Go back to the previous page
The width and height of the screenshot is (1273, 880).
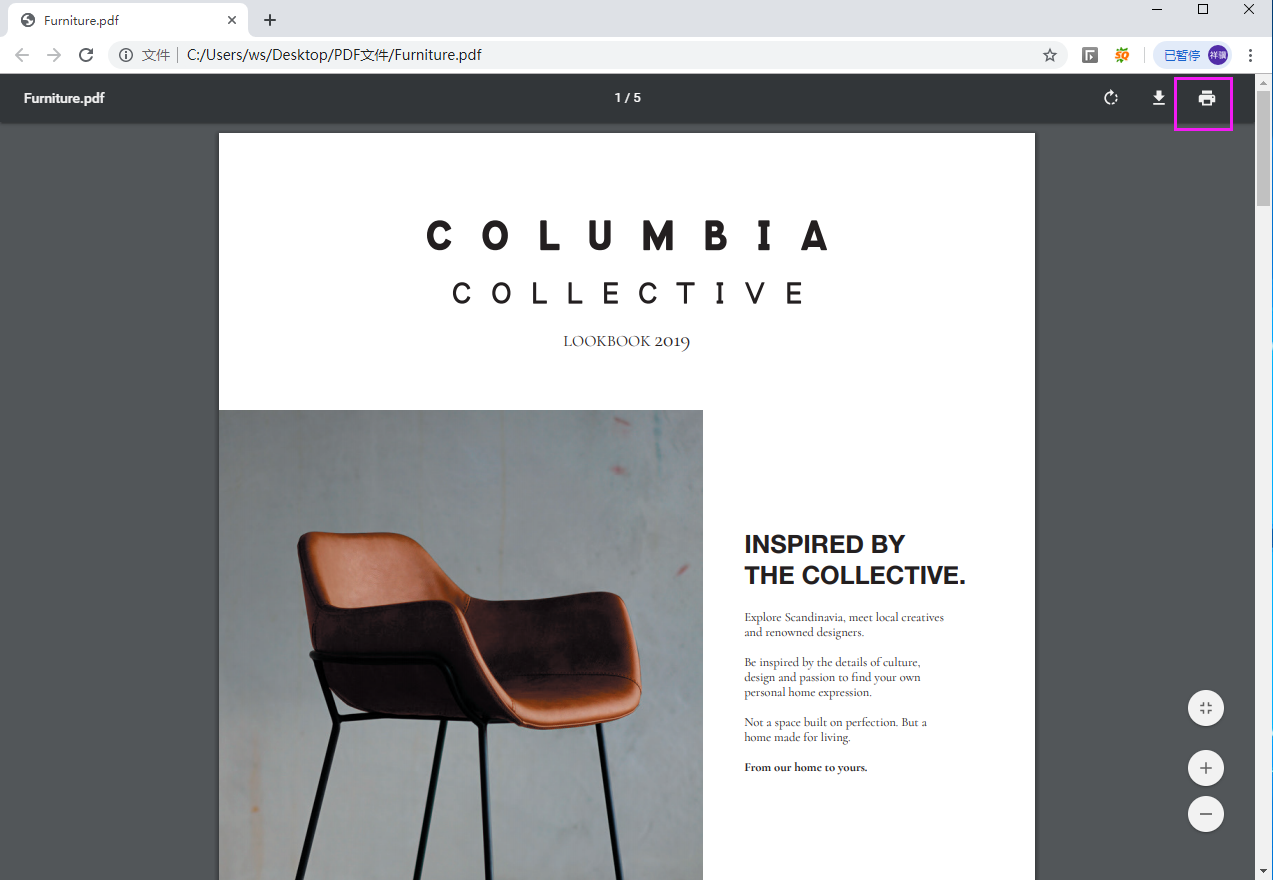[22, 55]
